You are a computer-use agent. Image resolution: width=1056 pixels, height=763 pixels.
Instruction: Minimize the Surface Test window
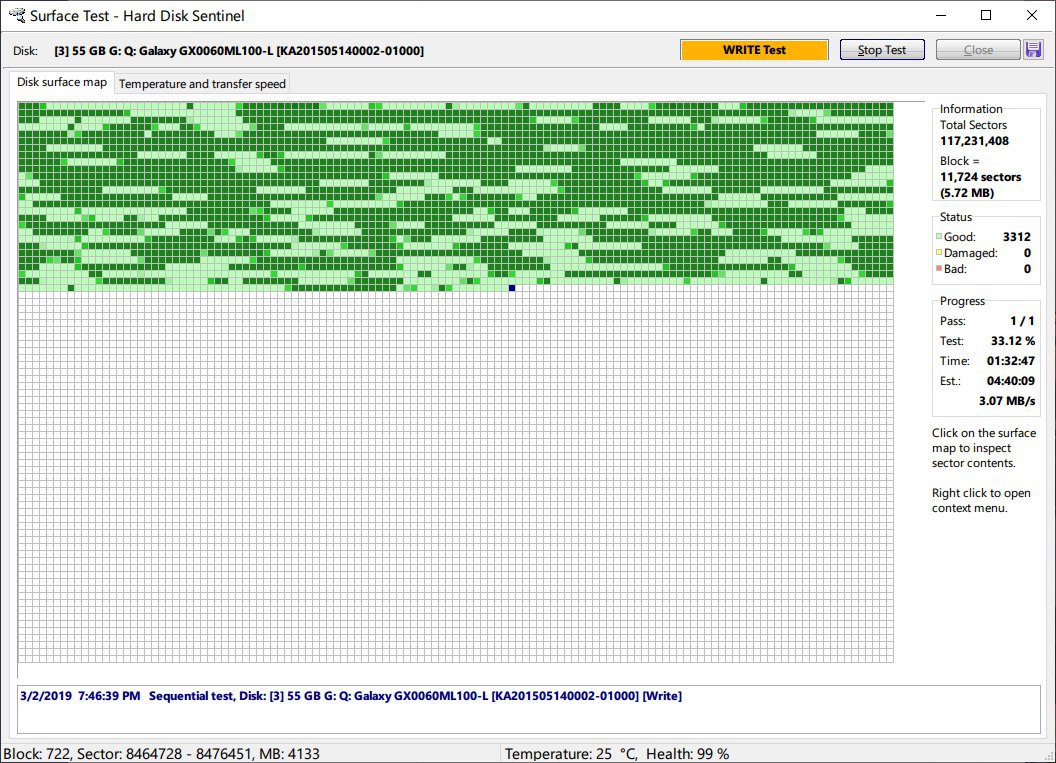tap(941, 15)
